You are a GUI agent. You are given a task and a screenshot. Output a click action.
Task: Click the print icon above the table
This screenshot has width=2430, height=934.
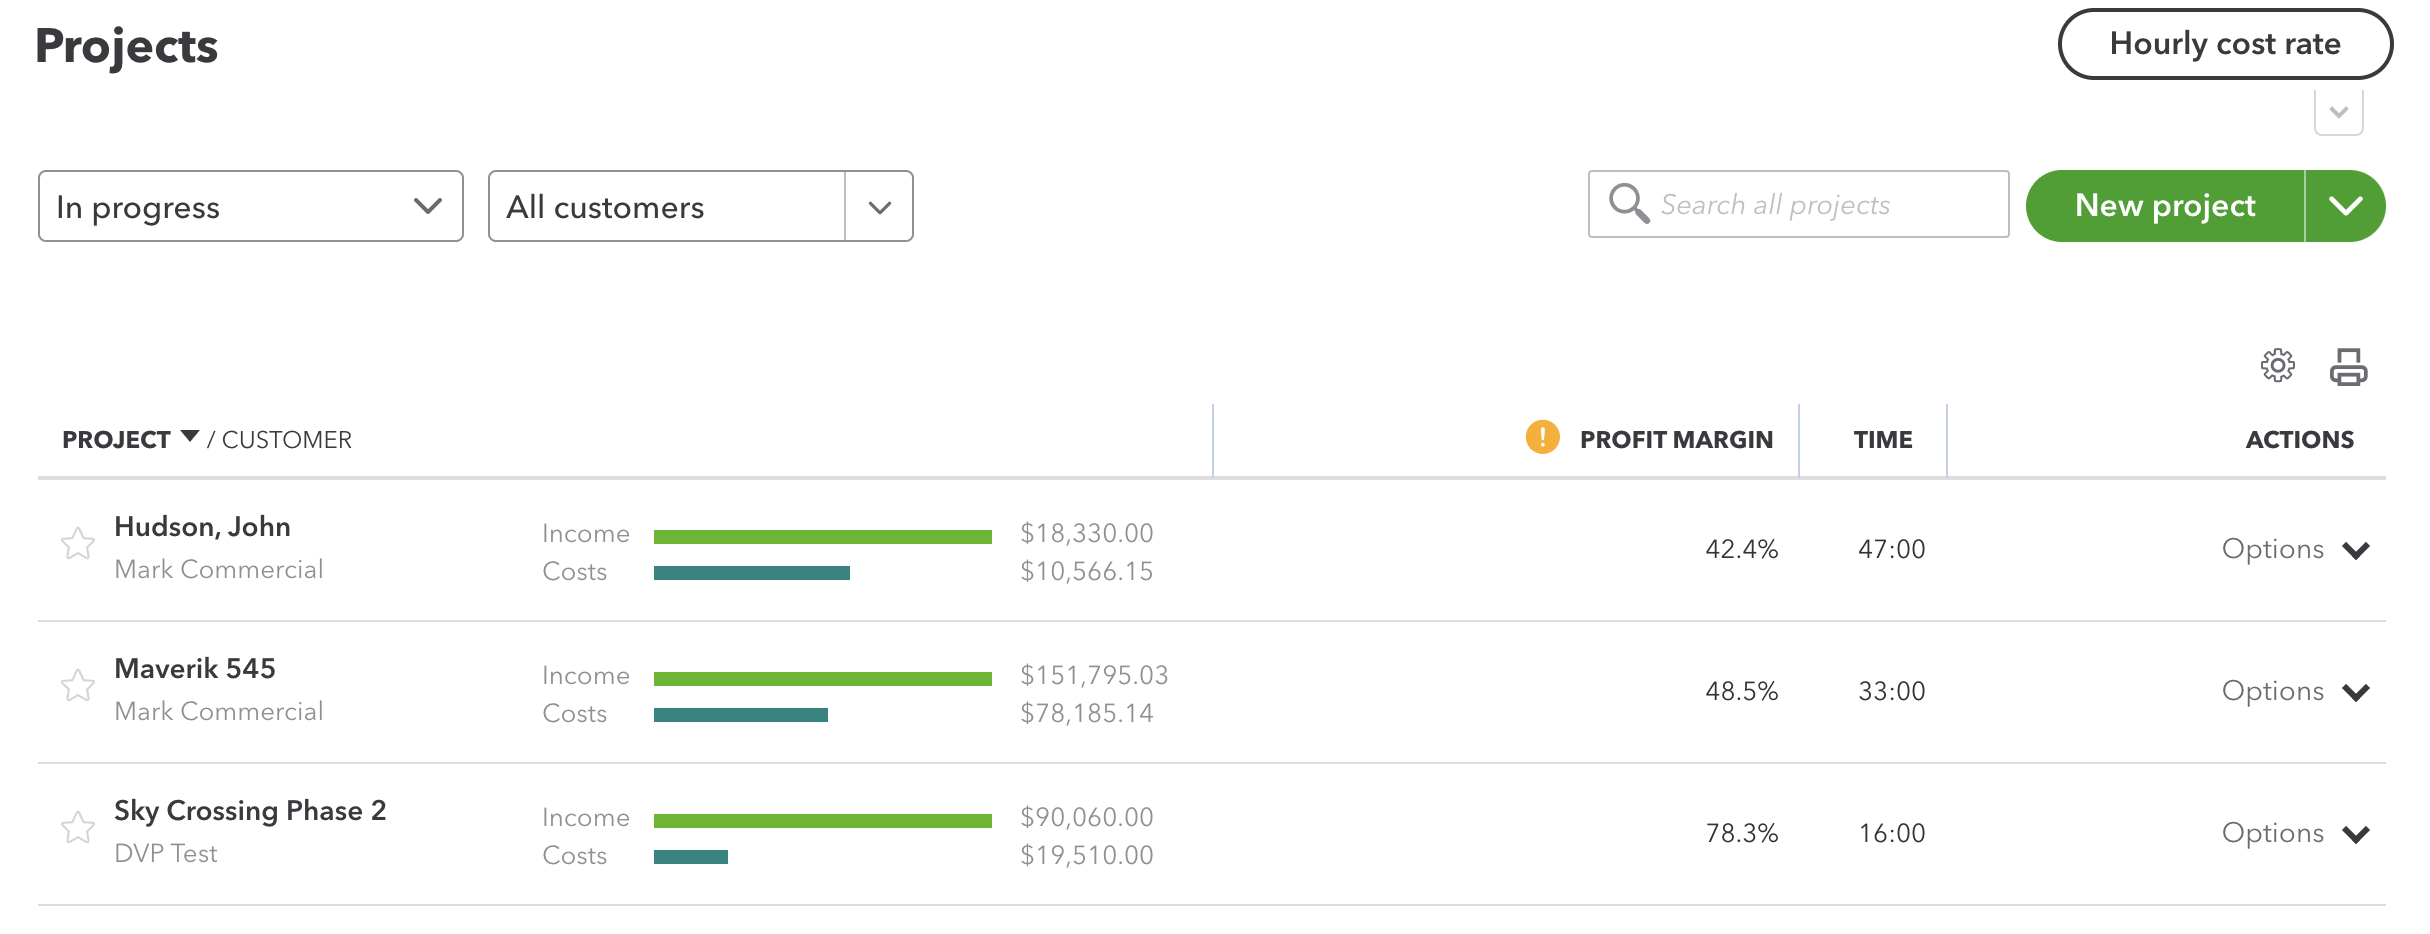coord(2350,366)
